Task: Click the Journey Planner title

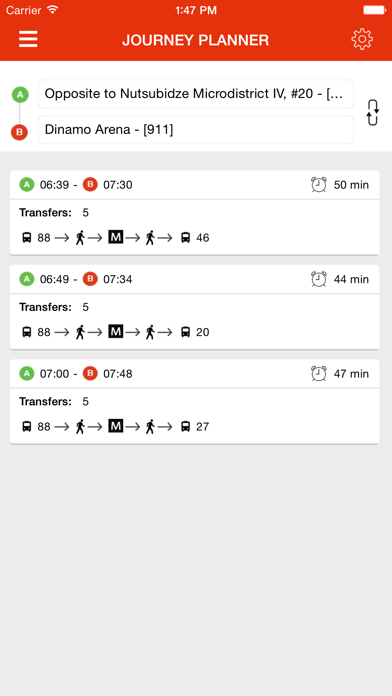Action: pyautogui.click(x=195, y=40)
